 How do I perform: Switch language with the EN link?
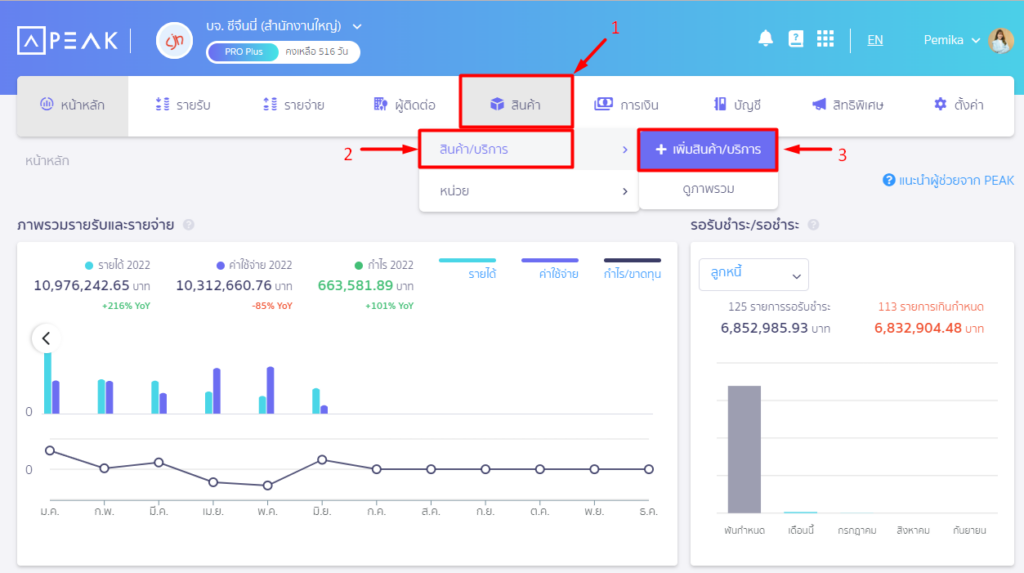pyautogui.click(x=875, y=40)
